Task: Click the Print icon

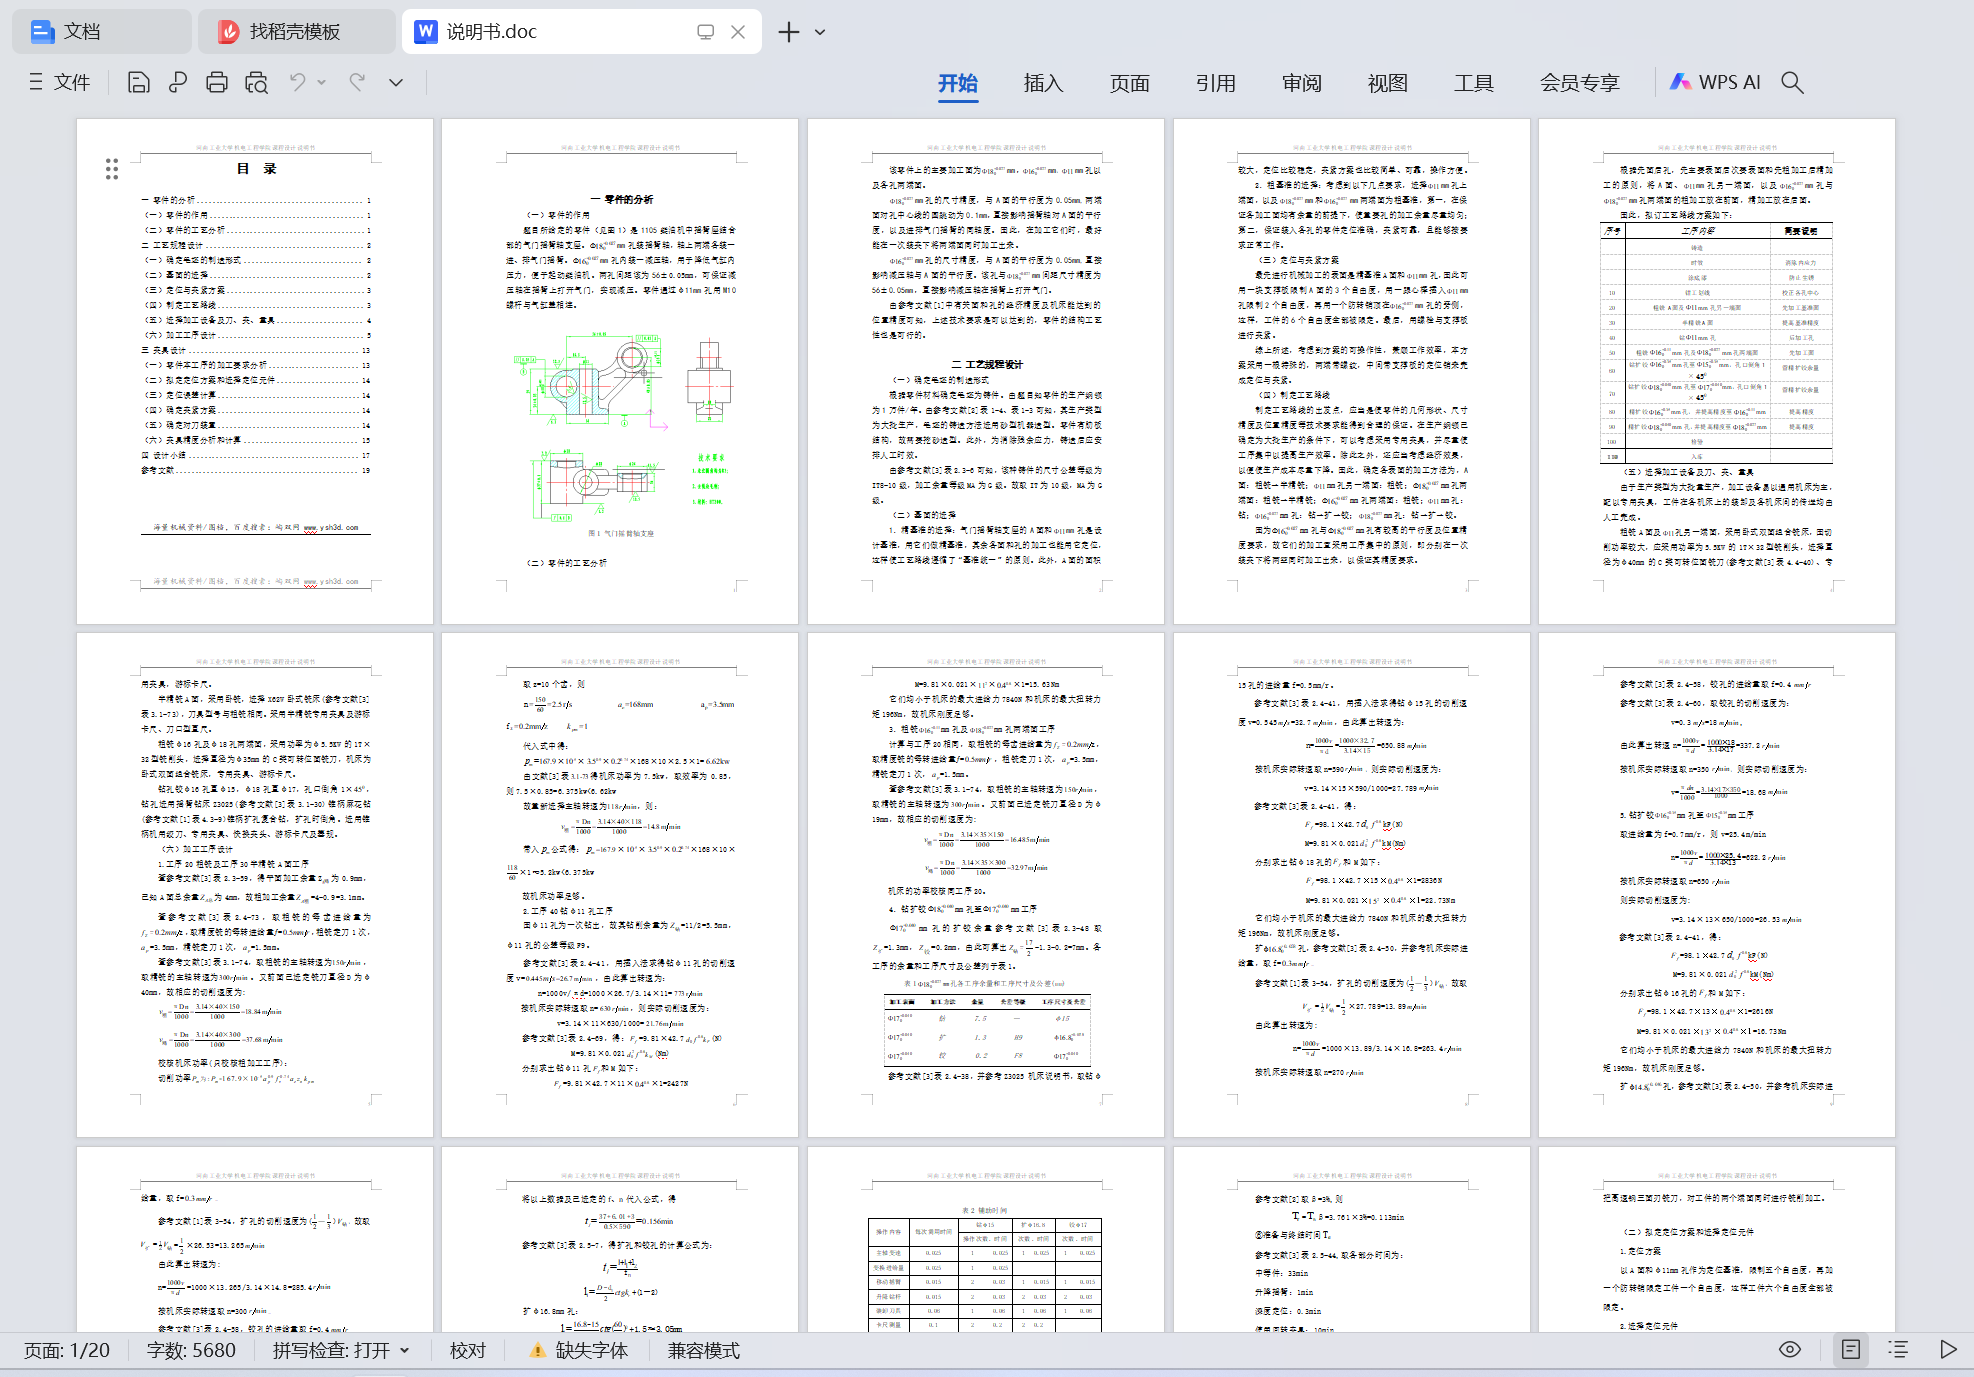Action: coord(217,82)
